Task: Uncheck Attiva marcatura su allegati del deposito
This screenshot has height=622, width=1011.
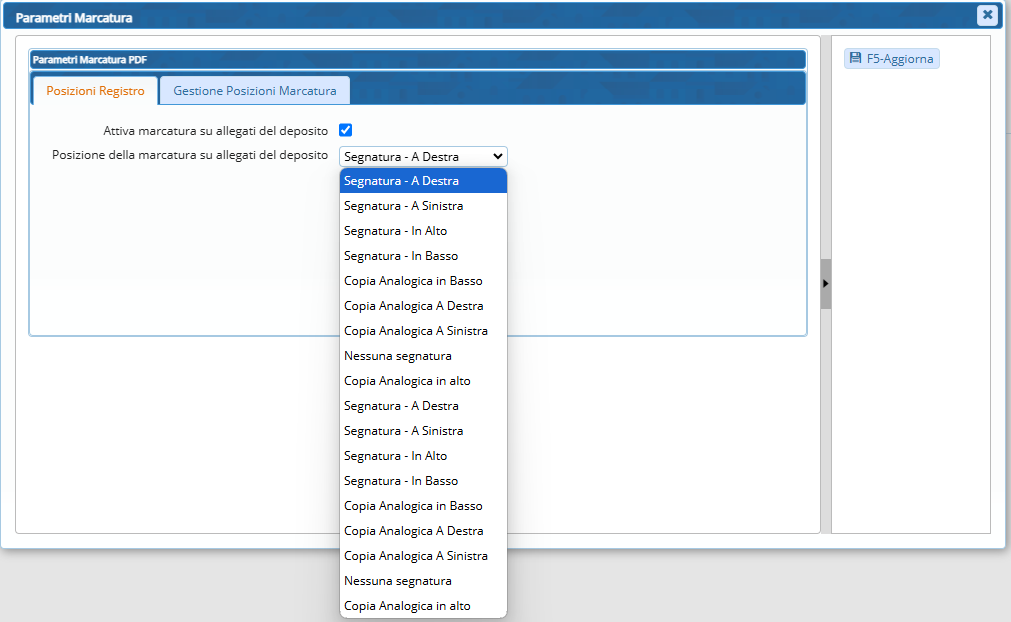Action: pyautogui.click(x=346, y=130)
